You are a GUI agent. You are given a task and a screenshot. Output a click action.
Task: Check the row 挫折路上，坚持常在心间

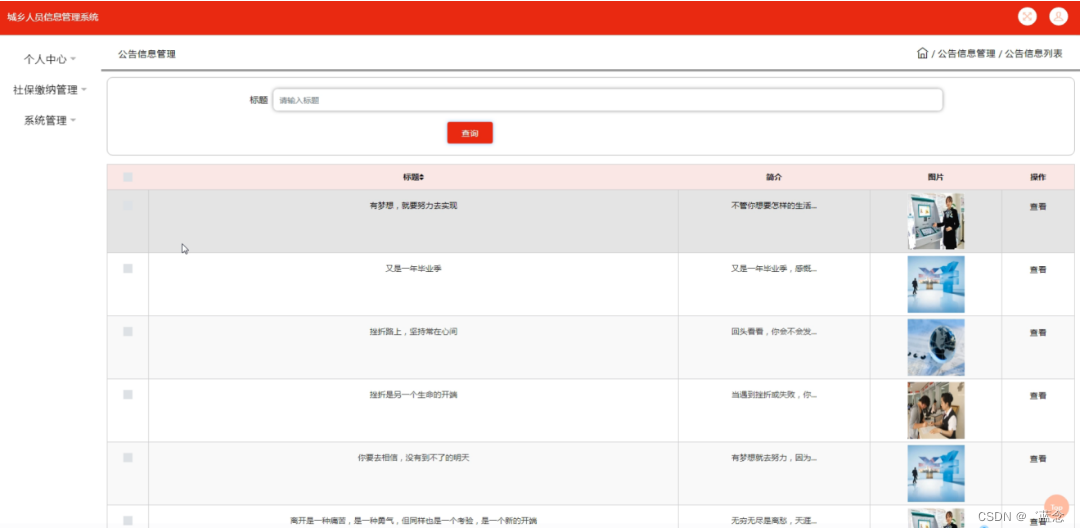point(127,331)
